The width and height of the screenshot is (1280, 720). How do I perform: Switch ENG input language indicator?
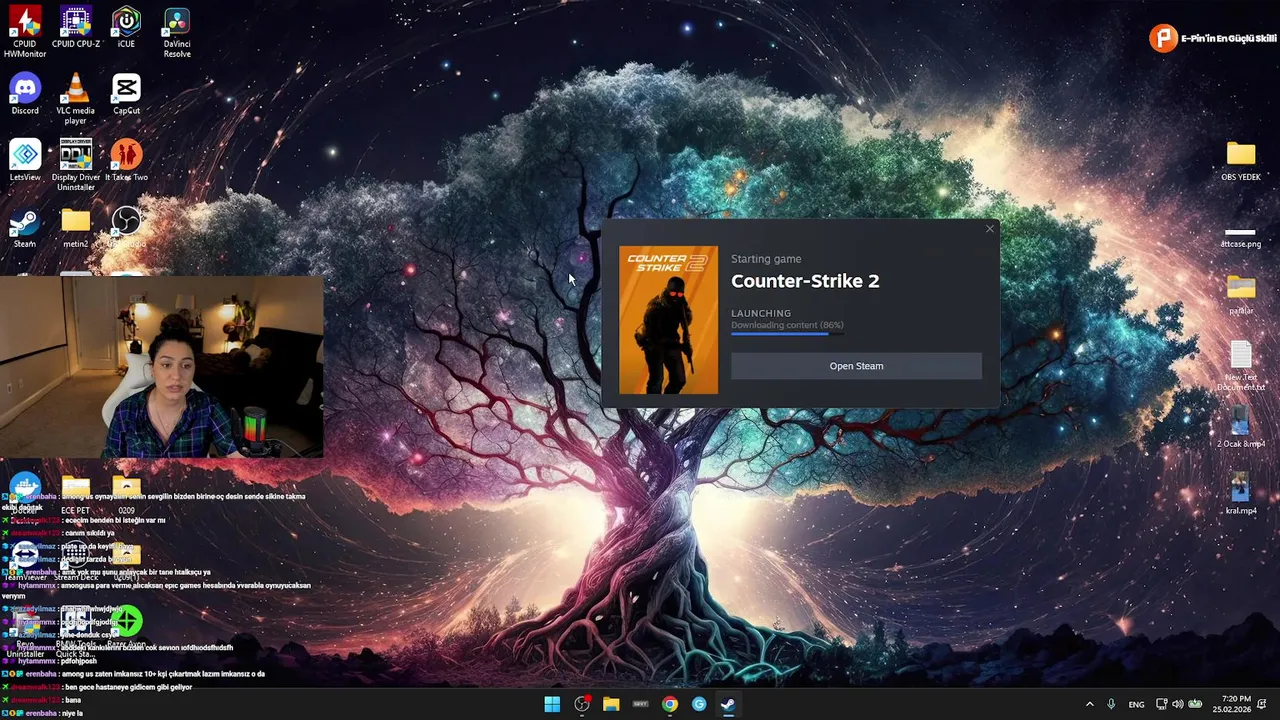[1136, 704]
